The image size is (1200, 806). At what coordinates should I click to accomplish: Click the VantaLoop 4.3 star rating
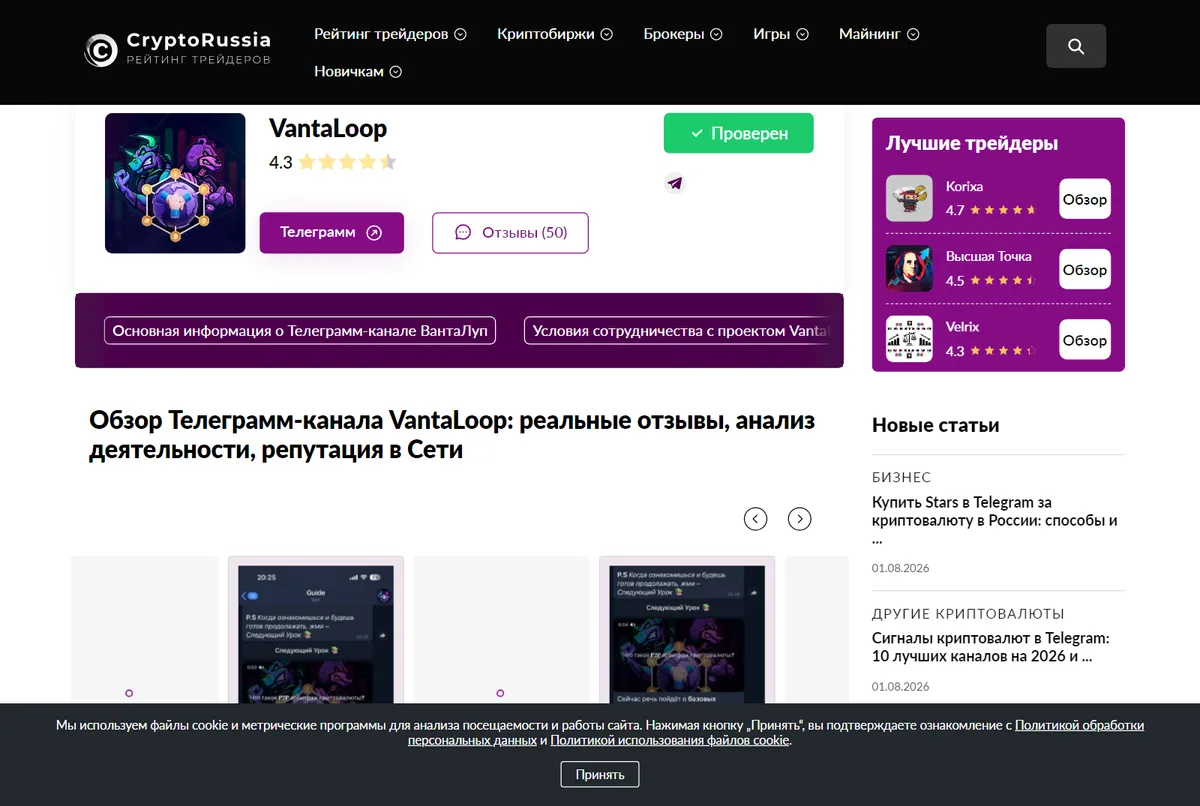point(333,161)
